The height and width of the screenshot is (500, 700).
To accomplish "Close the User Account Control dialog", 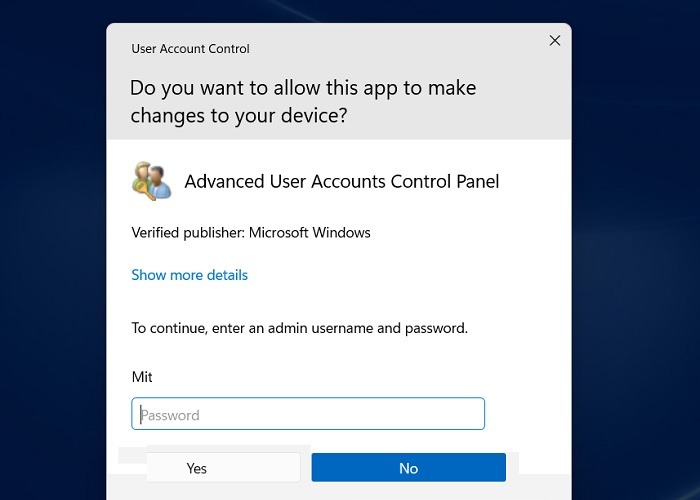I will pyautogui.click(x=555, y=41).
